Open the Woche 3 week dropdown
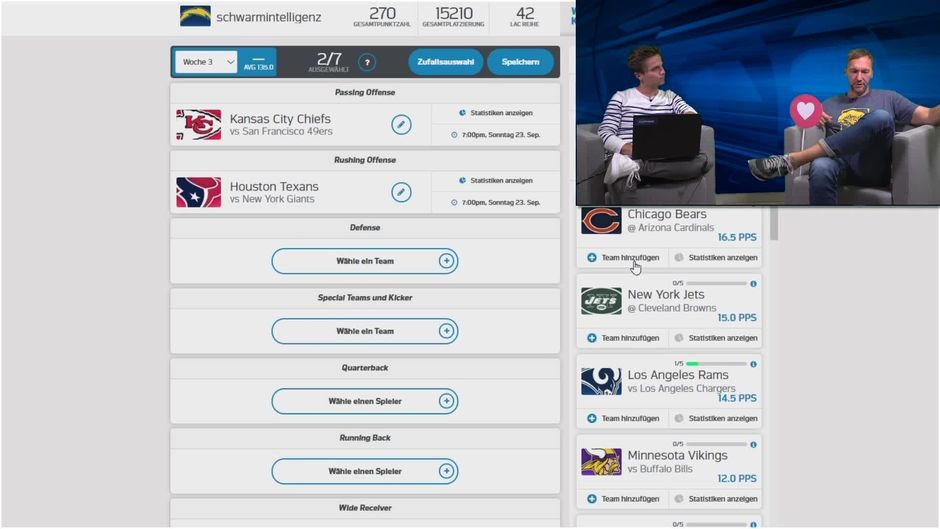Image resolution: width=940 pixels, height=529 pixels. [x=206, y=62]
